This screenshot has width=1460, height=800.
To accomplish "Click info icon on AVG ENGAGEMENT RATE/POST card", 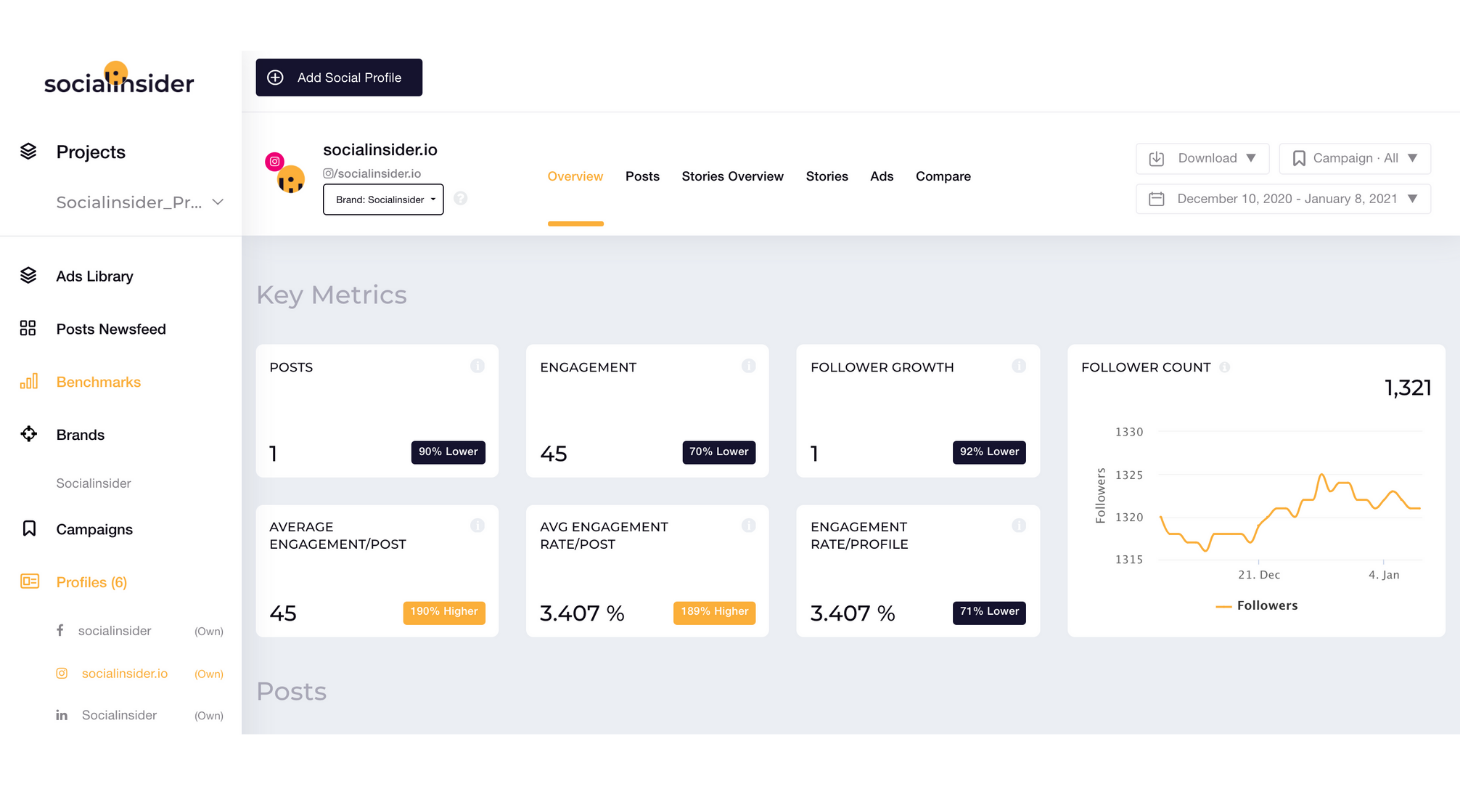I will pyautogui.click(x=748, y=525).
